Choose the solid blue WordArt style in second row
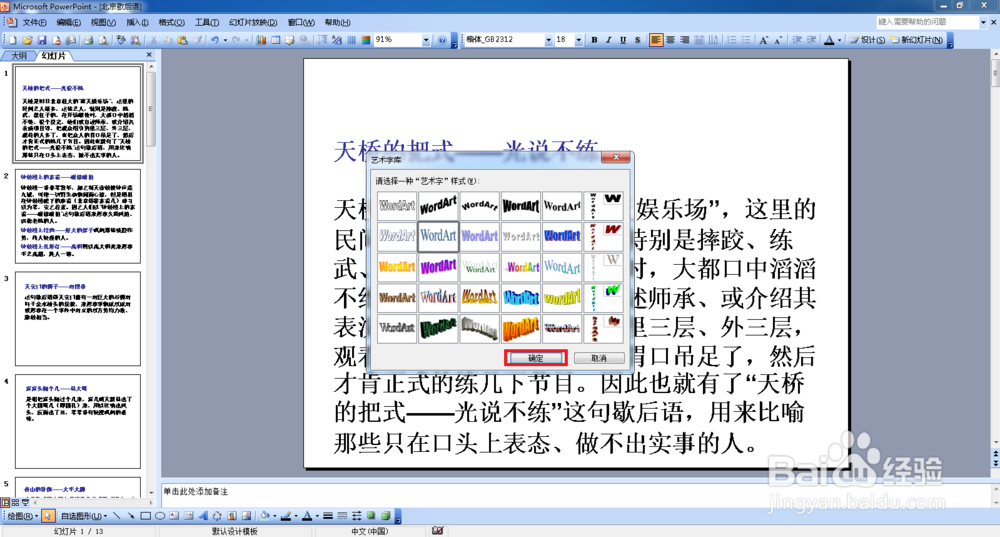The height and width of the screenshot is (537, 1000). tap(562, 236)
